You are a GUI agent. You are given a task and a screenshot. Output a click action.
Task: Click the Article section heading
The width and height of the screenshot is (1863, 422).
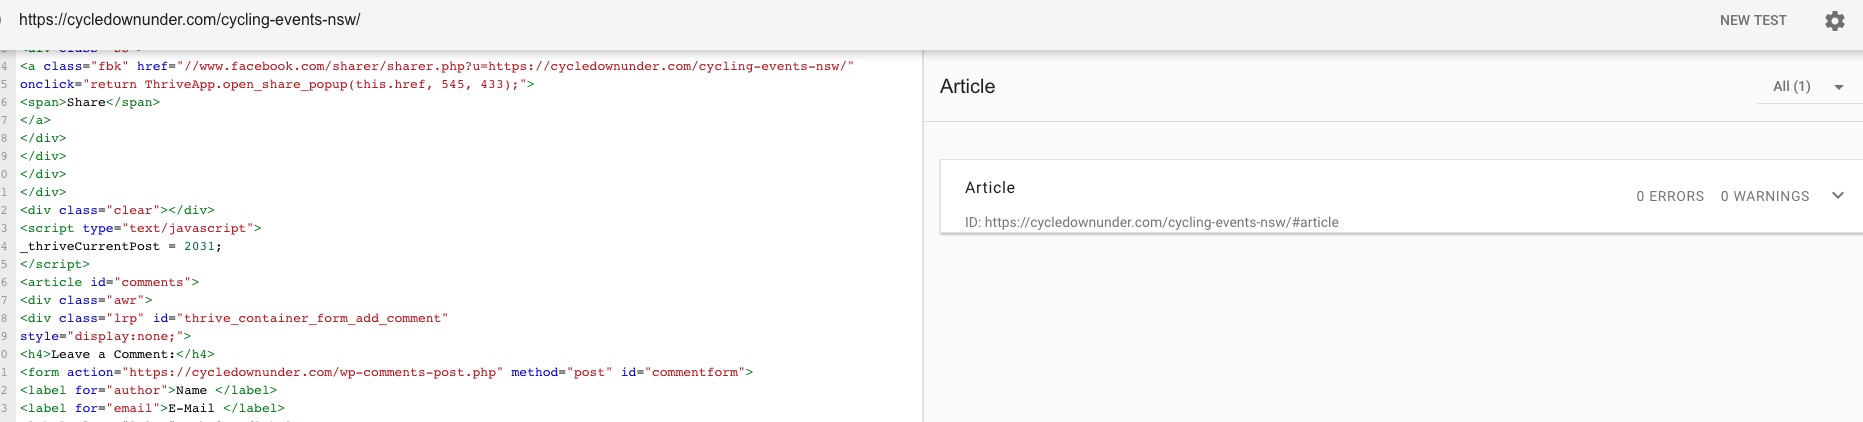pyautogui.click(x=967, y=87)
